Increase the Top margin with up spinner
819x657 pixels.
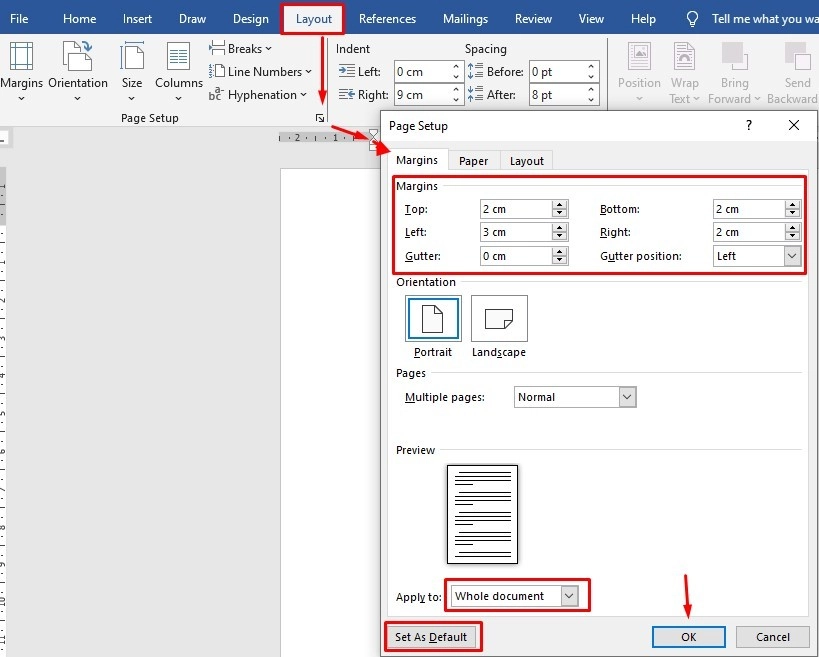coord(560,205)
